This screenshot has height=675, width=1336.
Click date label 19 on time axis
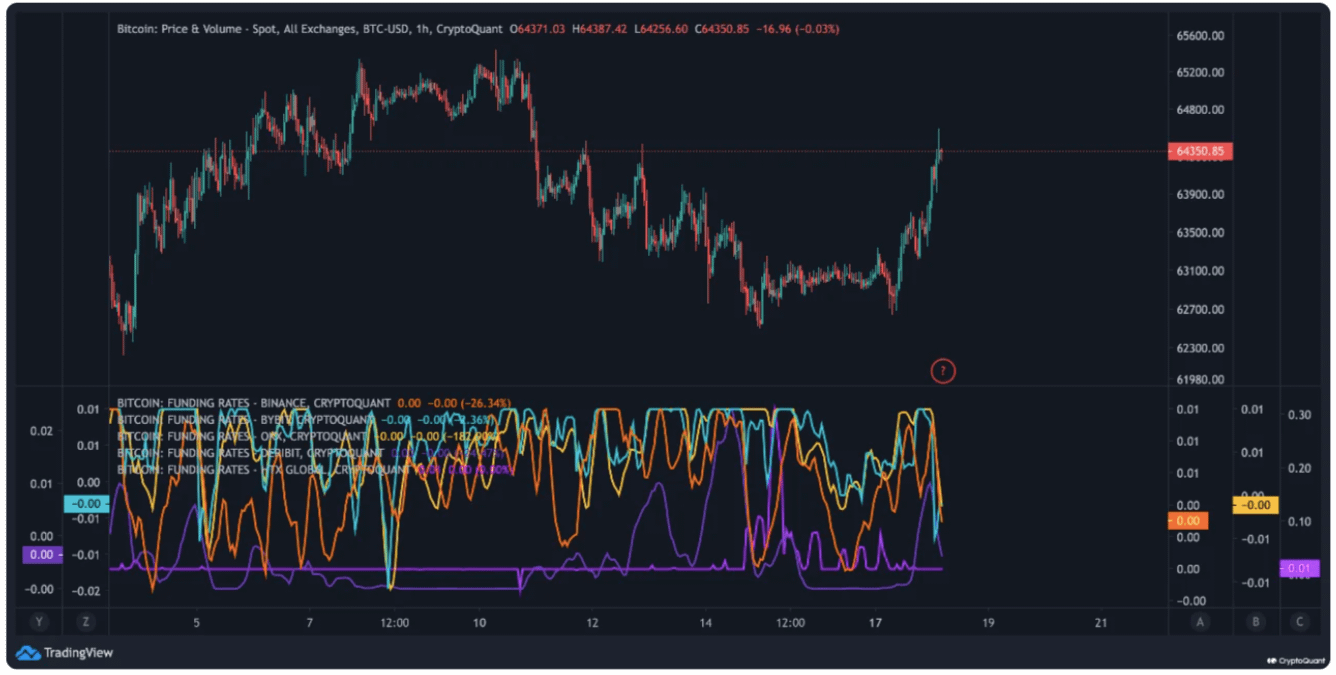(x=988, y=623)
